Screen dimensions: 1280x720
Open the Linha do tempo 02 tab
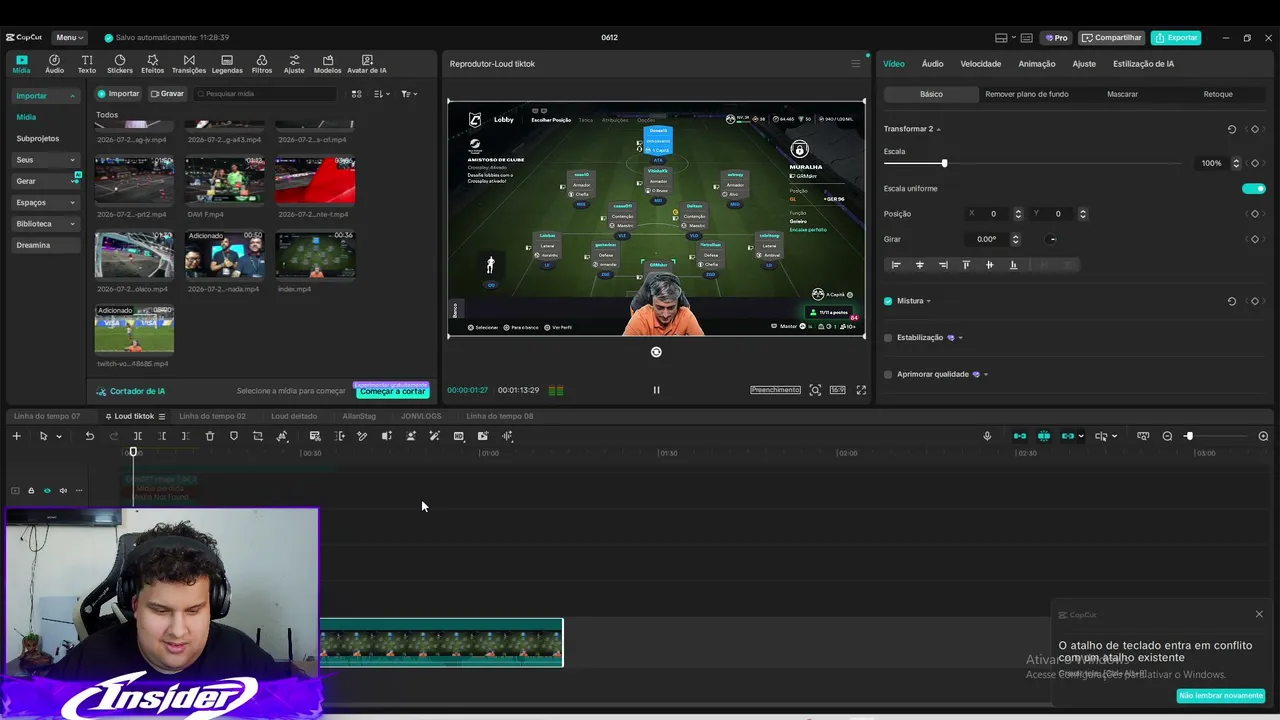212,416
